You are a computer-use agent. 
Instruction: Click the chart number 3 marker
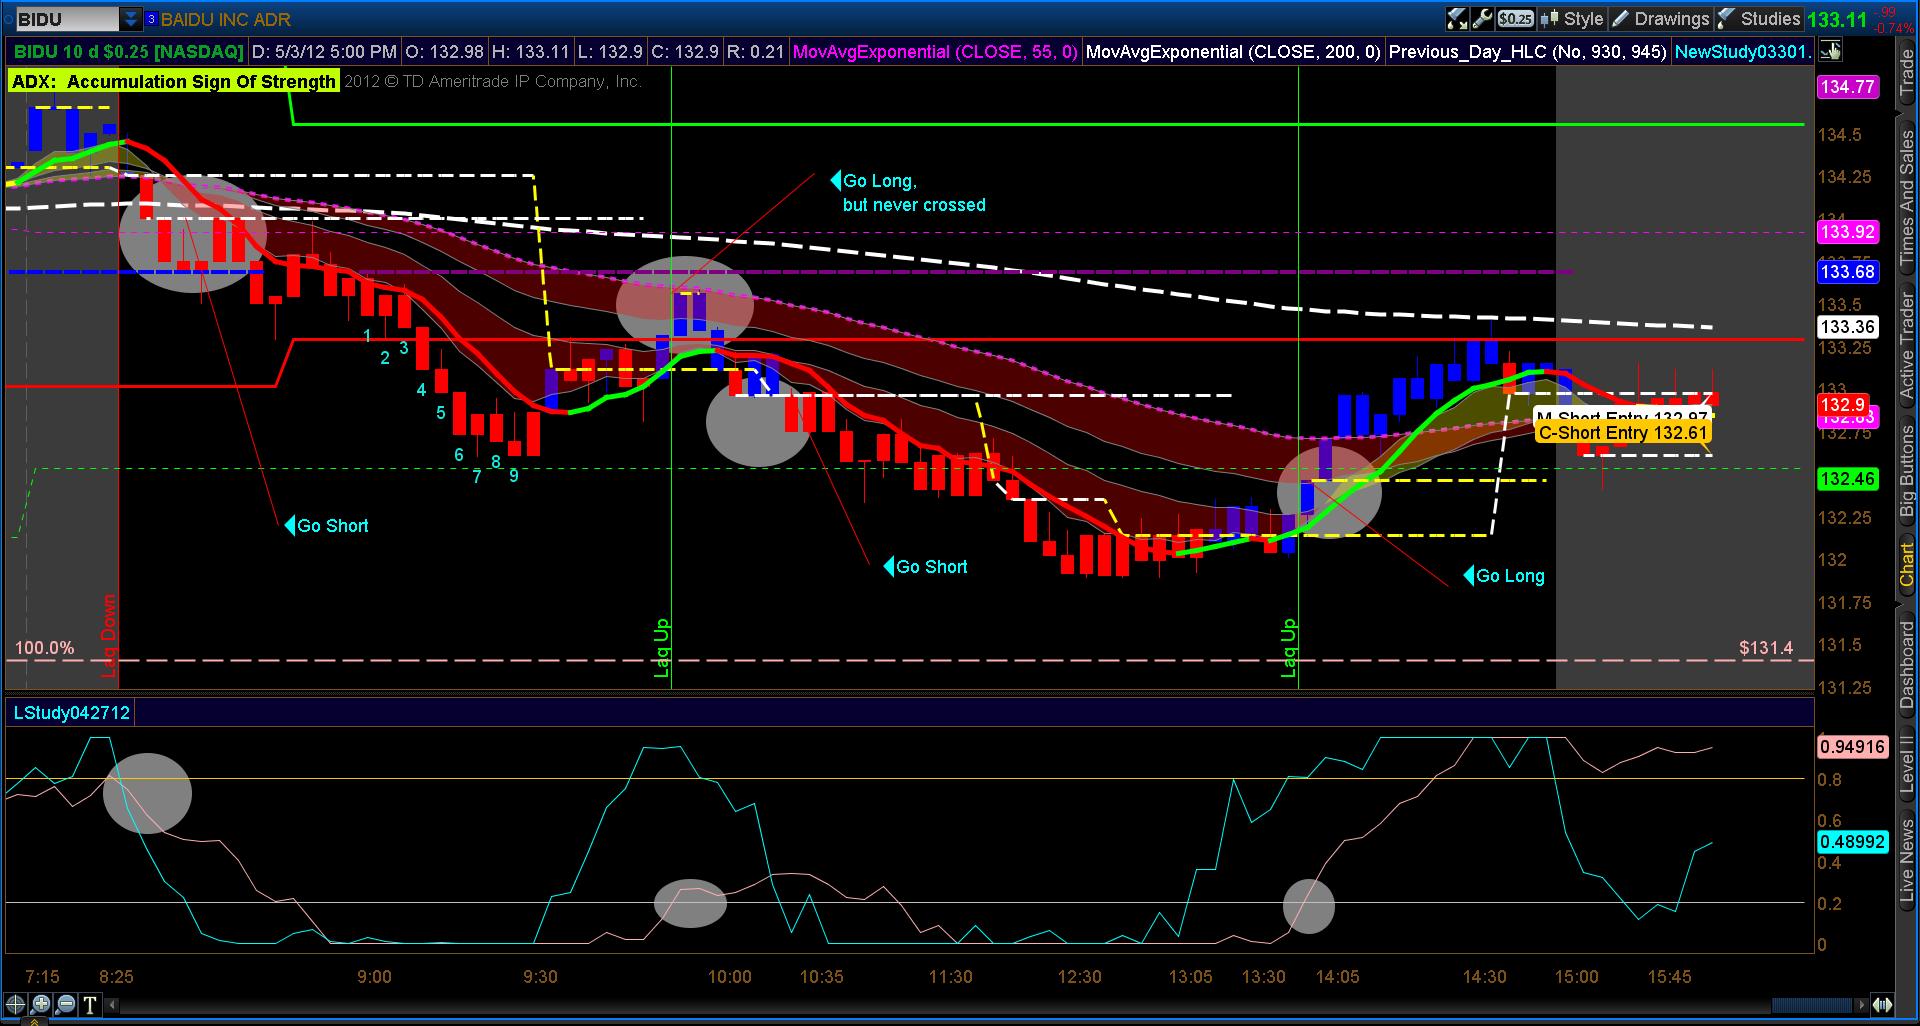(404, 348)
